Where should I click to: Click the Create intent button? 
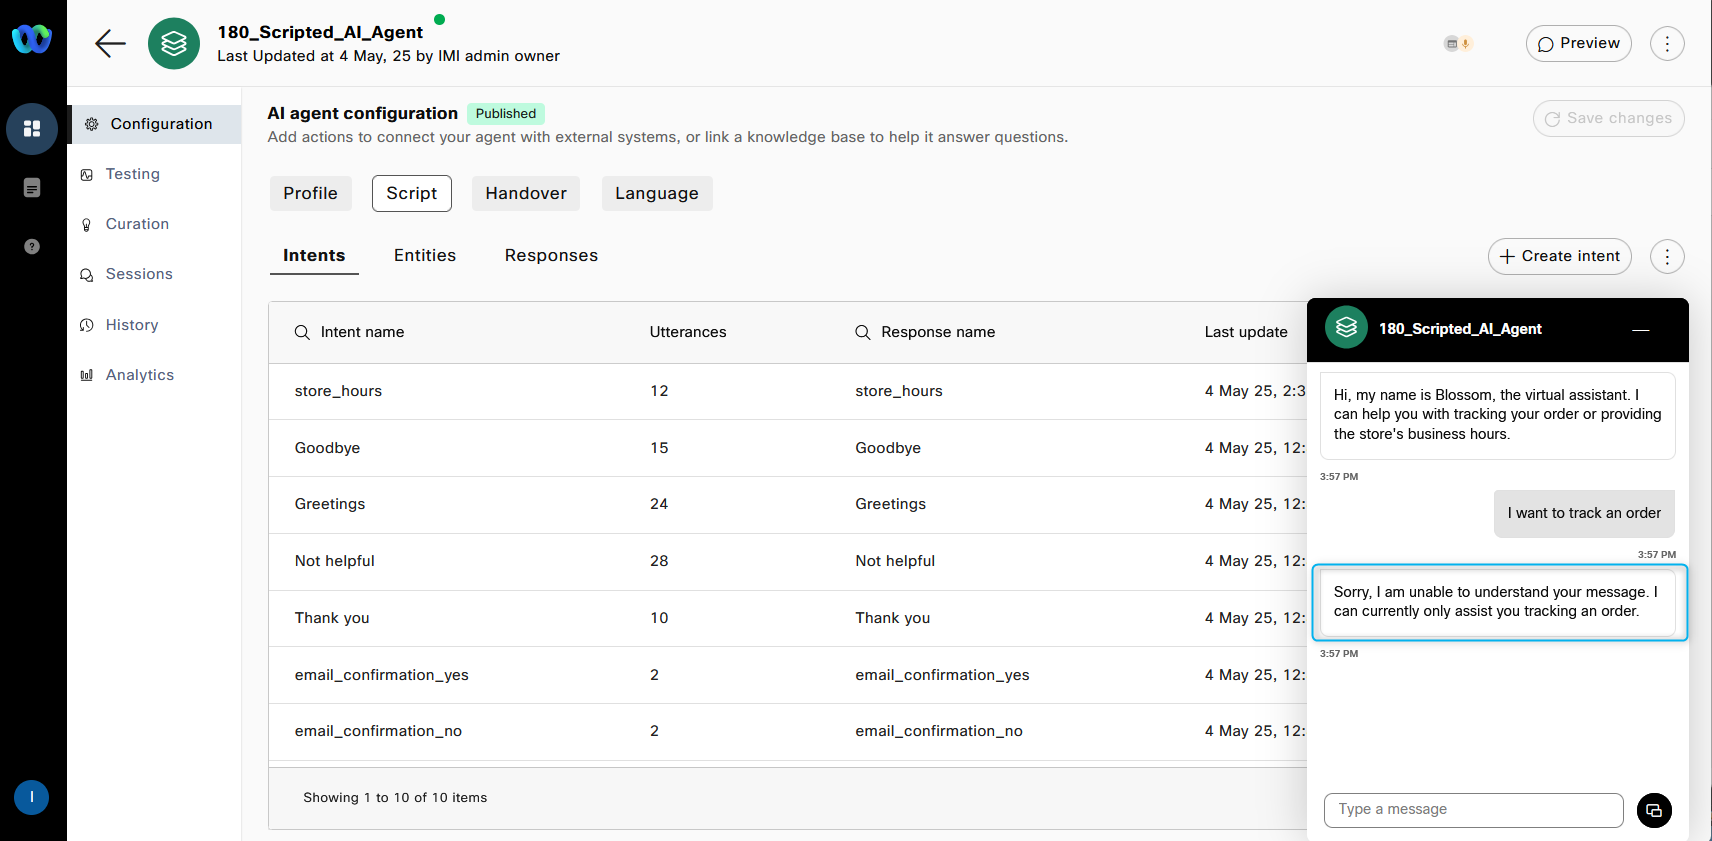tap(1559, 257)
